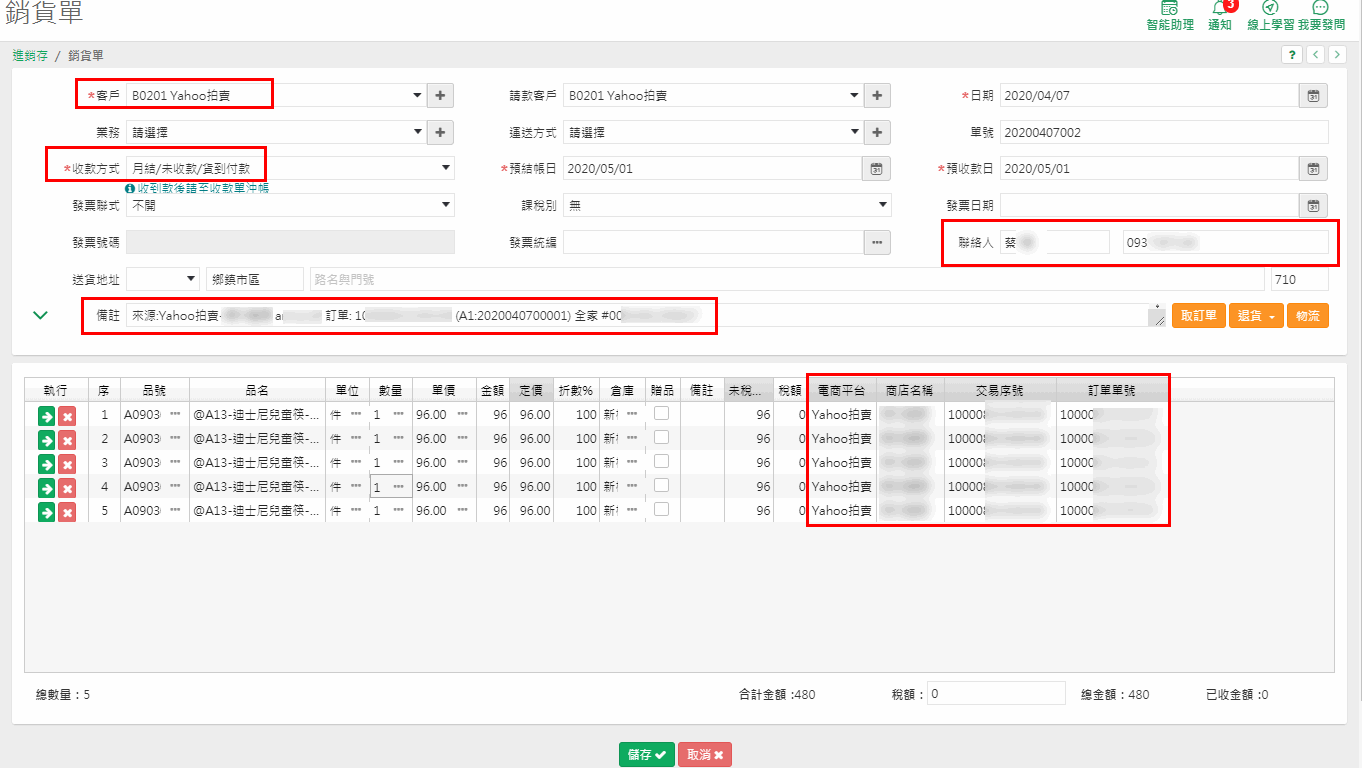Viewport: 1362px width, 768px height.
Task: Open the 退貨 return dropdown button
Action: point(1256,316)
